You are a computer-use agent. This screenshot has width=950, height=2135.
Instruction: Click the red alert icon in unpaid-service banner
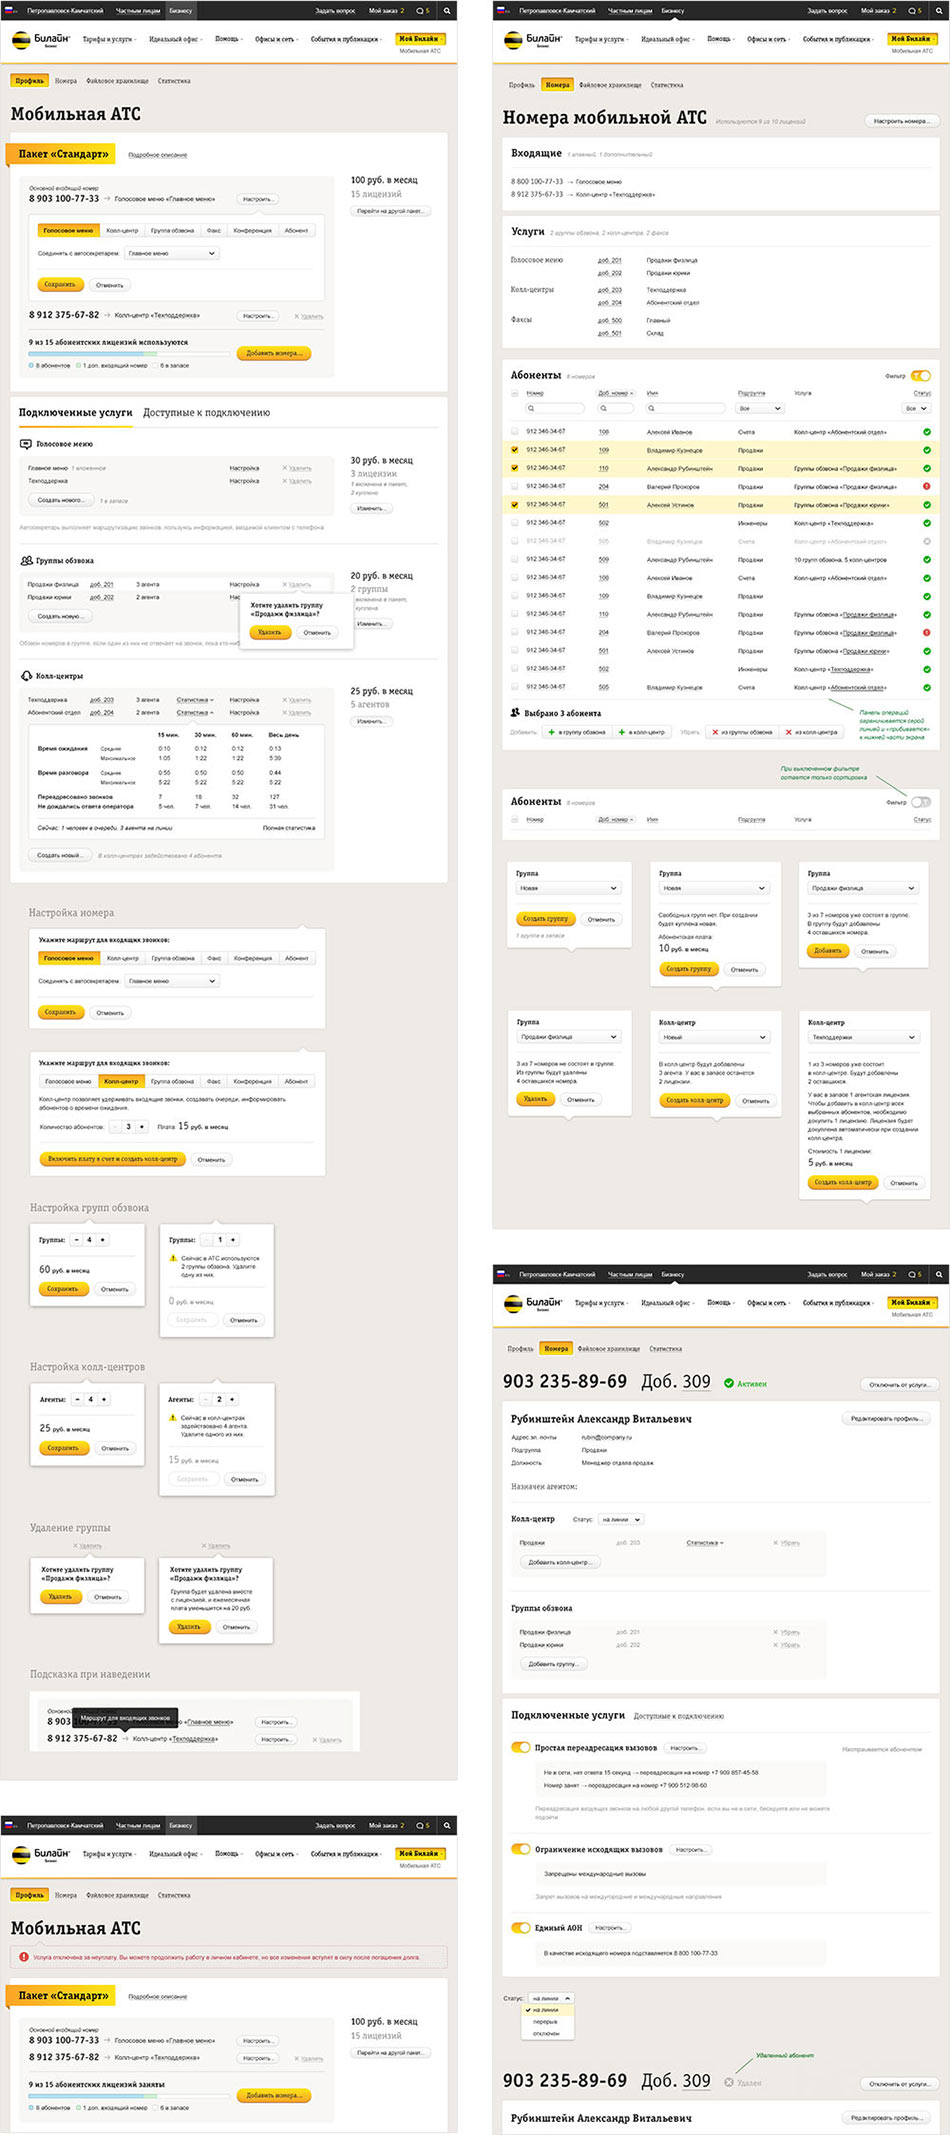pyautogui.click(x=25, y=1957)
